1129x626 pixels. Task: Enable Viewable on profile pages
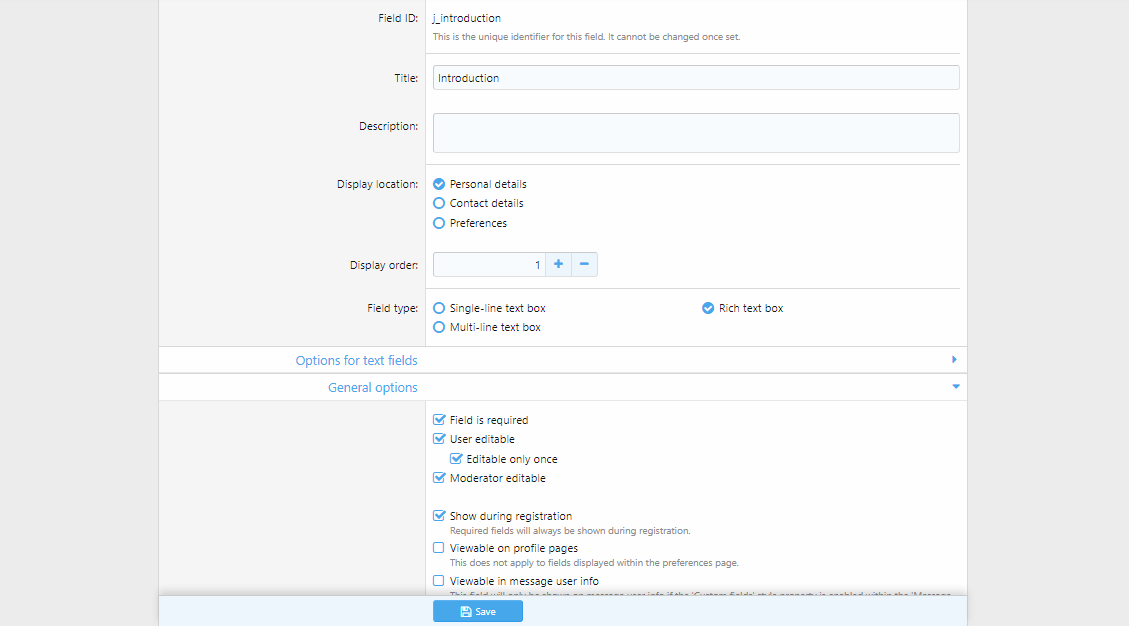pos(439,548)
